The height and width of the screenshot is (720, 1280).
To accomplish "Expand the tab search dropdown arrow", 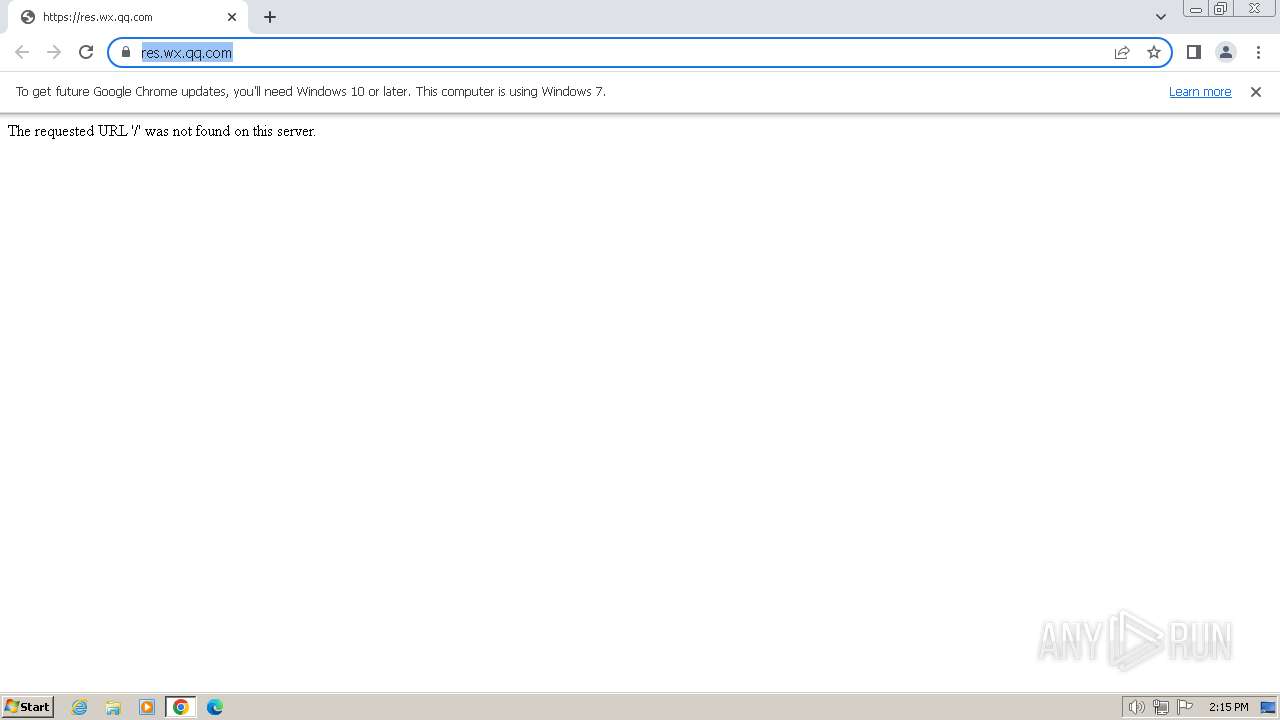I will (1161, 17).
